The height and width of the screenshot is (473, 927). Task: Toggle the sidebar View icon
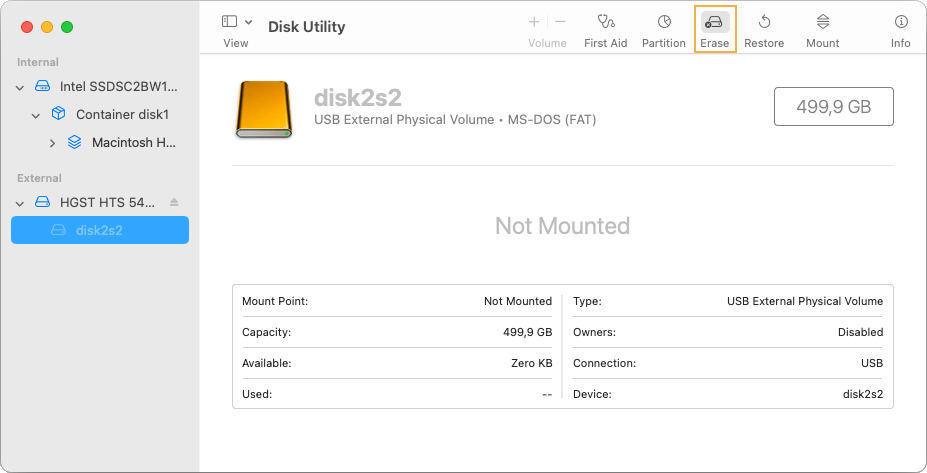tap(229, 22)
